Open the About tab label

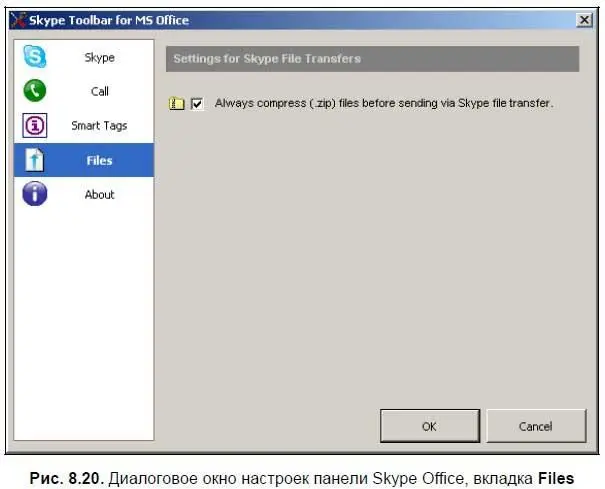click(x=100, y=195)
